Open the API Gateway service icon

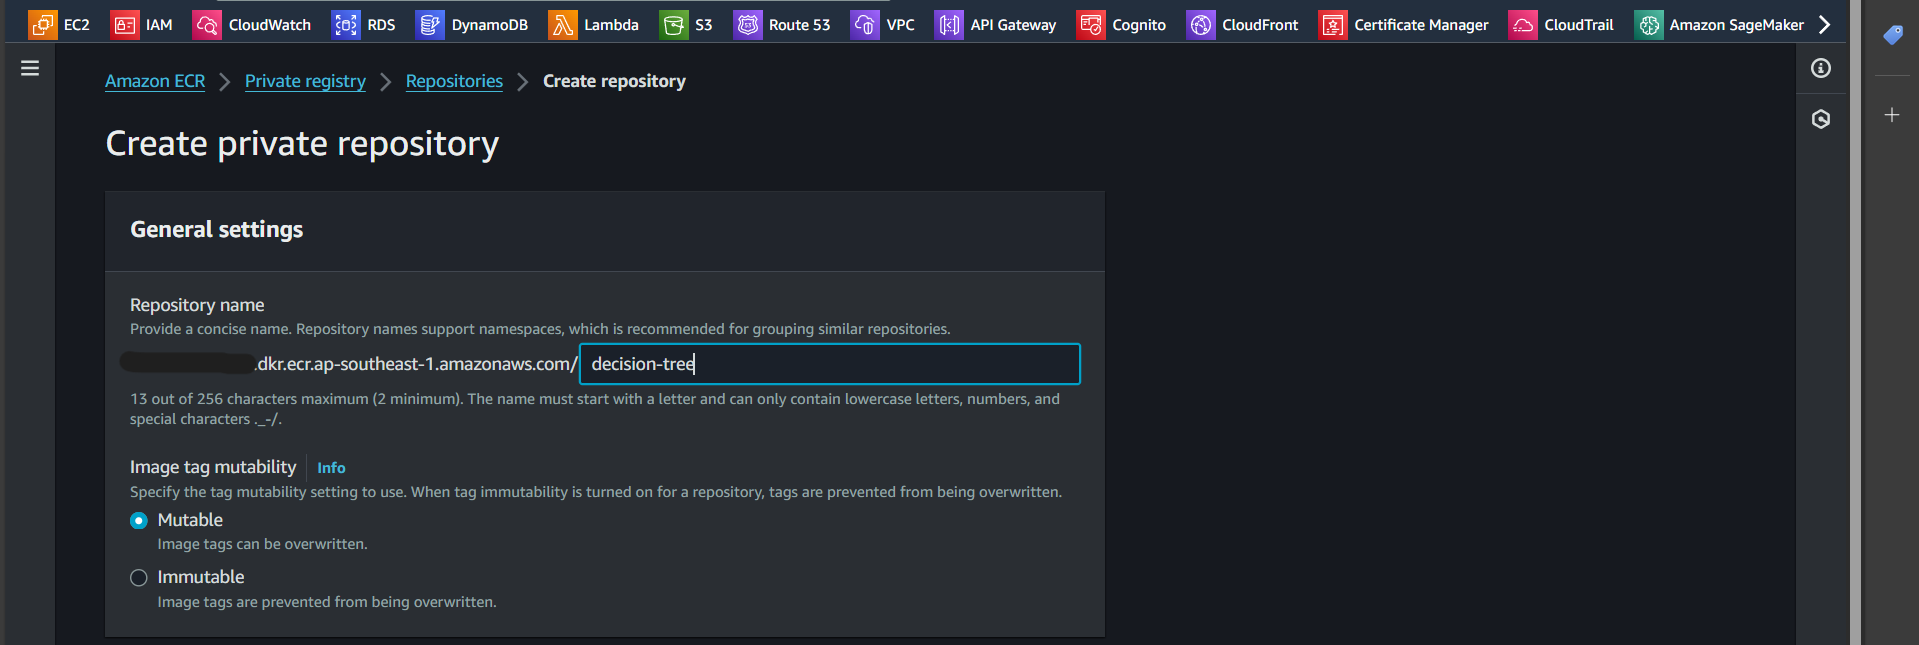[948, 24]
